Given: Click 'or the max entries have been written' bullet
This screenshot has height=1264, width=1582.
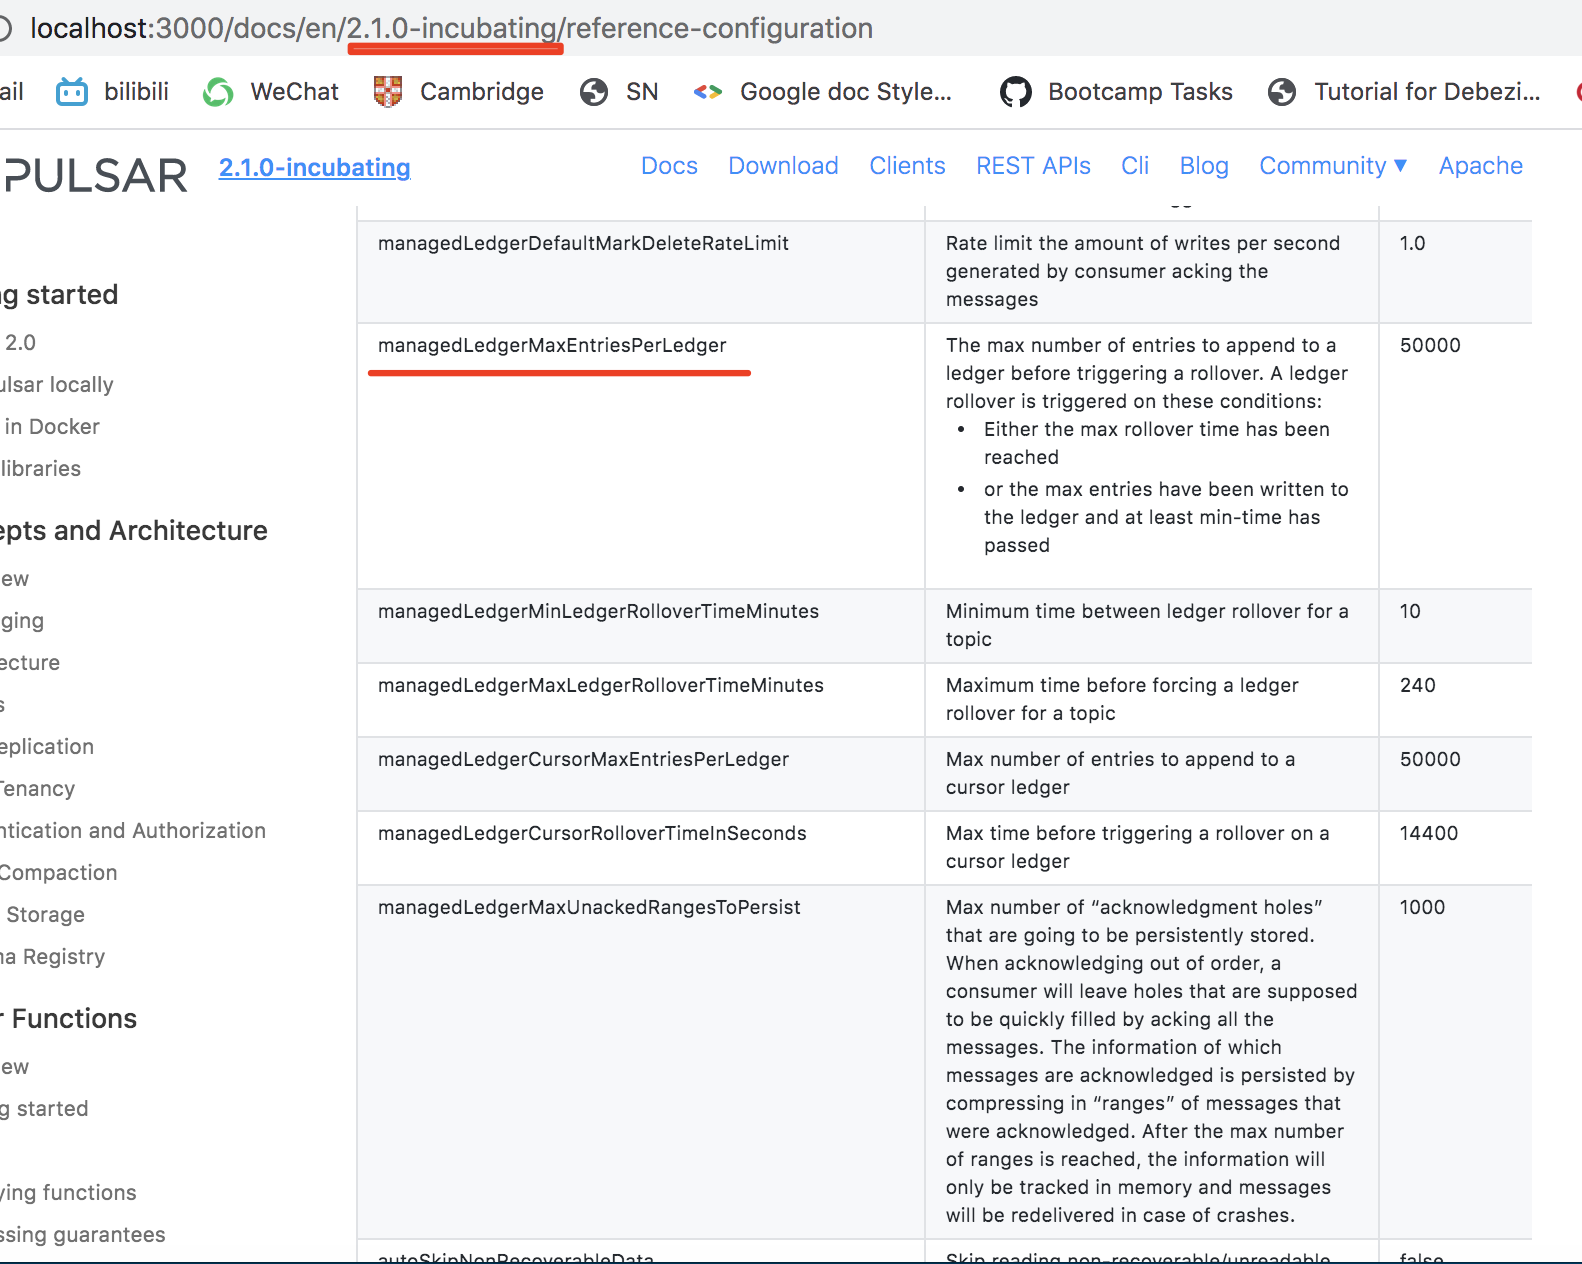Looking at the screenshot, I should 1166,517.
